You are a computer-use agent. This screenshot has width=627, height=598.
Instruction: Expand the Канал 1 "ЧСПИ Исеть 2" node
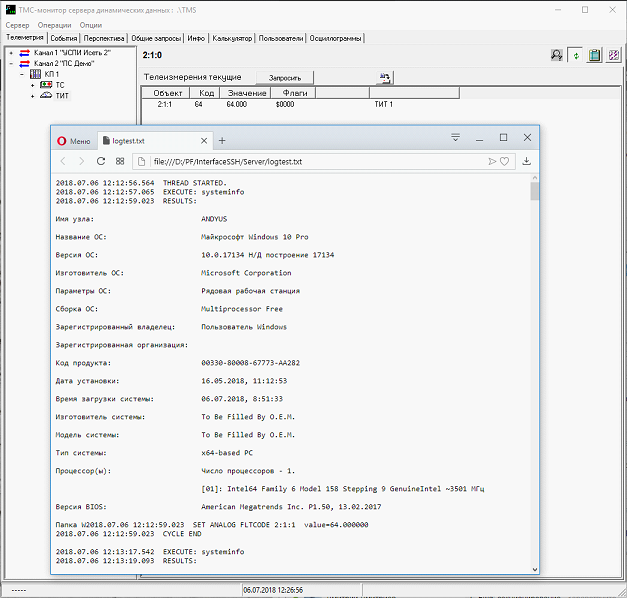[11, 53]
